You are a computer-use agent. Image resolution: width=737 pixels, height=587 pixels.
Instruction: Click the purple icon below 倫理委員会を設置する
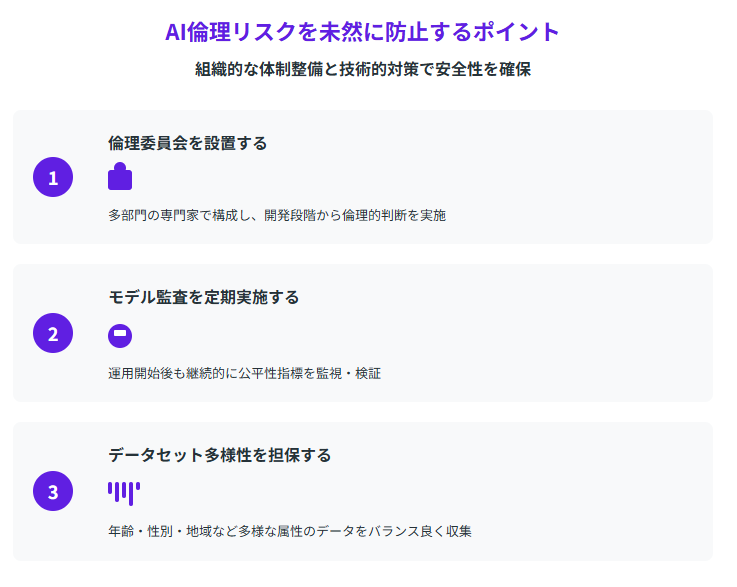(x=120, y=177)
